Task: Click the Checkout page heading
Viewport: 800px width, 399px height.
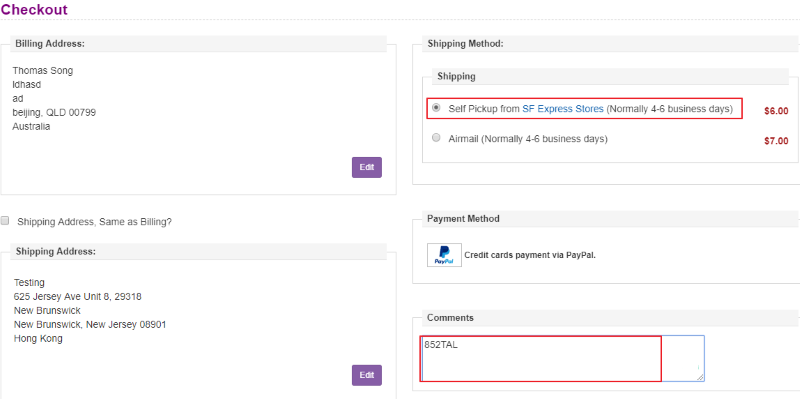Action: [x=34, y=9]
